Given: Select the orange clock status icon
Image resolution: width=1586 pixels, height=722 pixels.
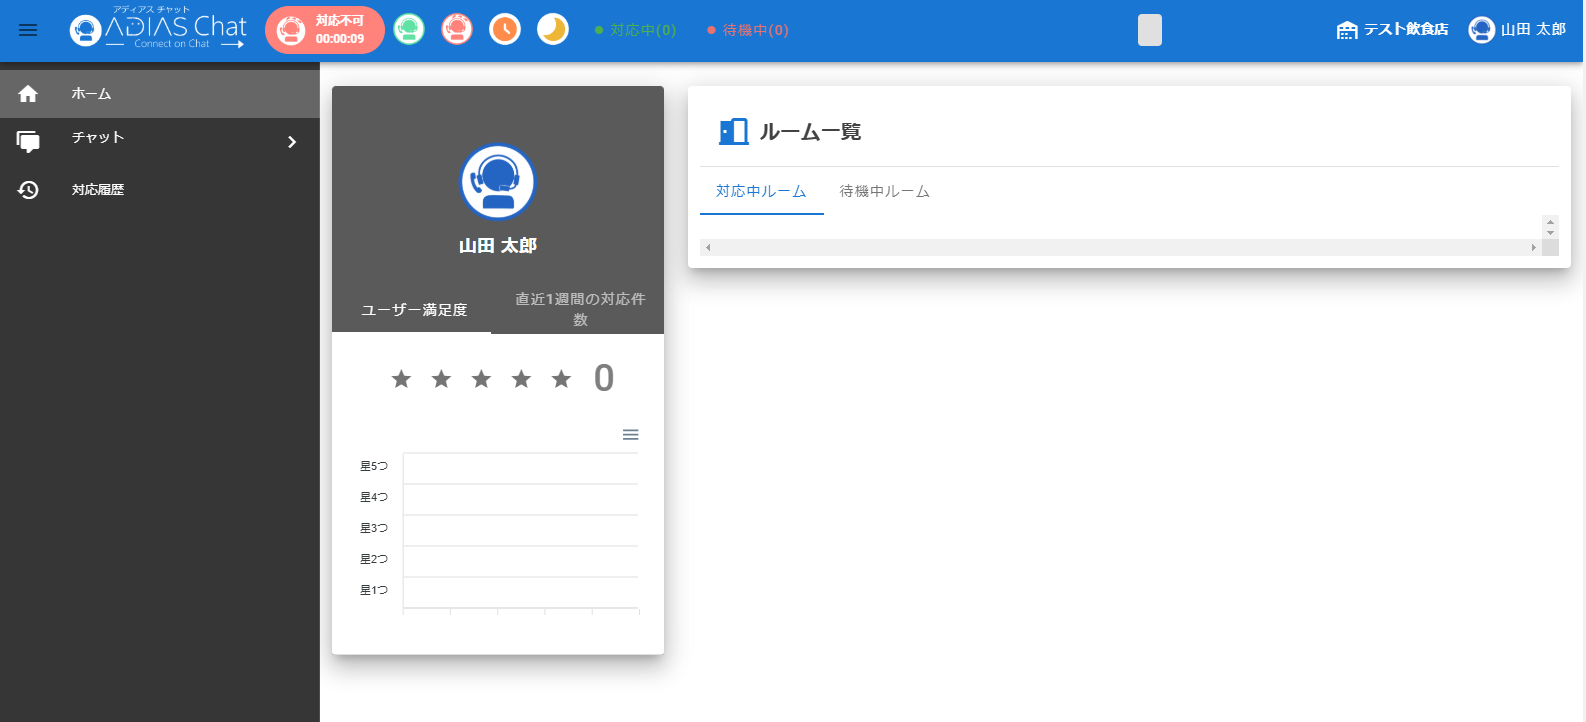Looking at the screenshot, I should point(505,30).
